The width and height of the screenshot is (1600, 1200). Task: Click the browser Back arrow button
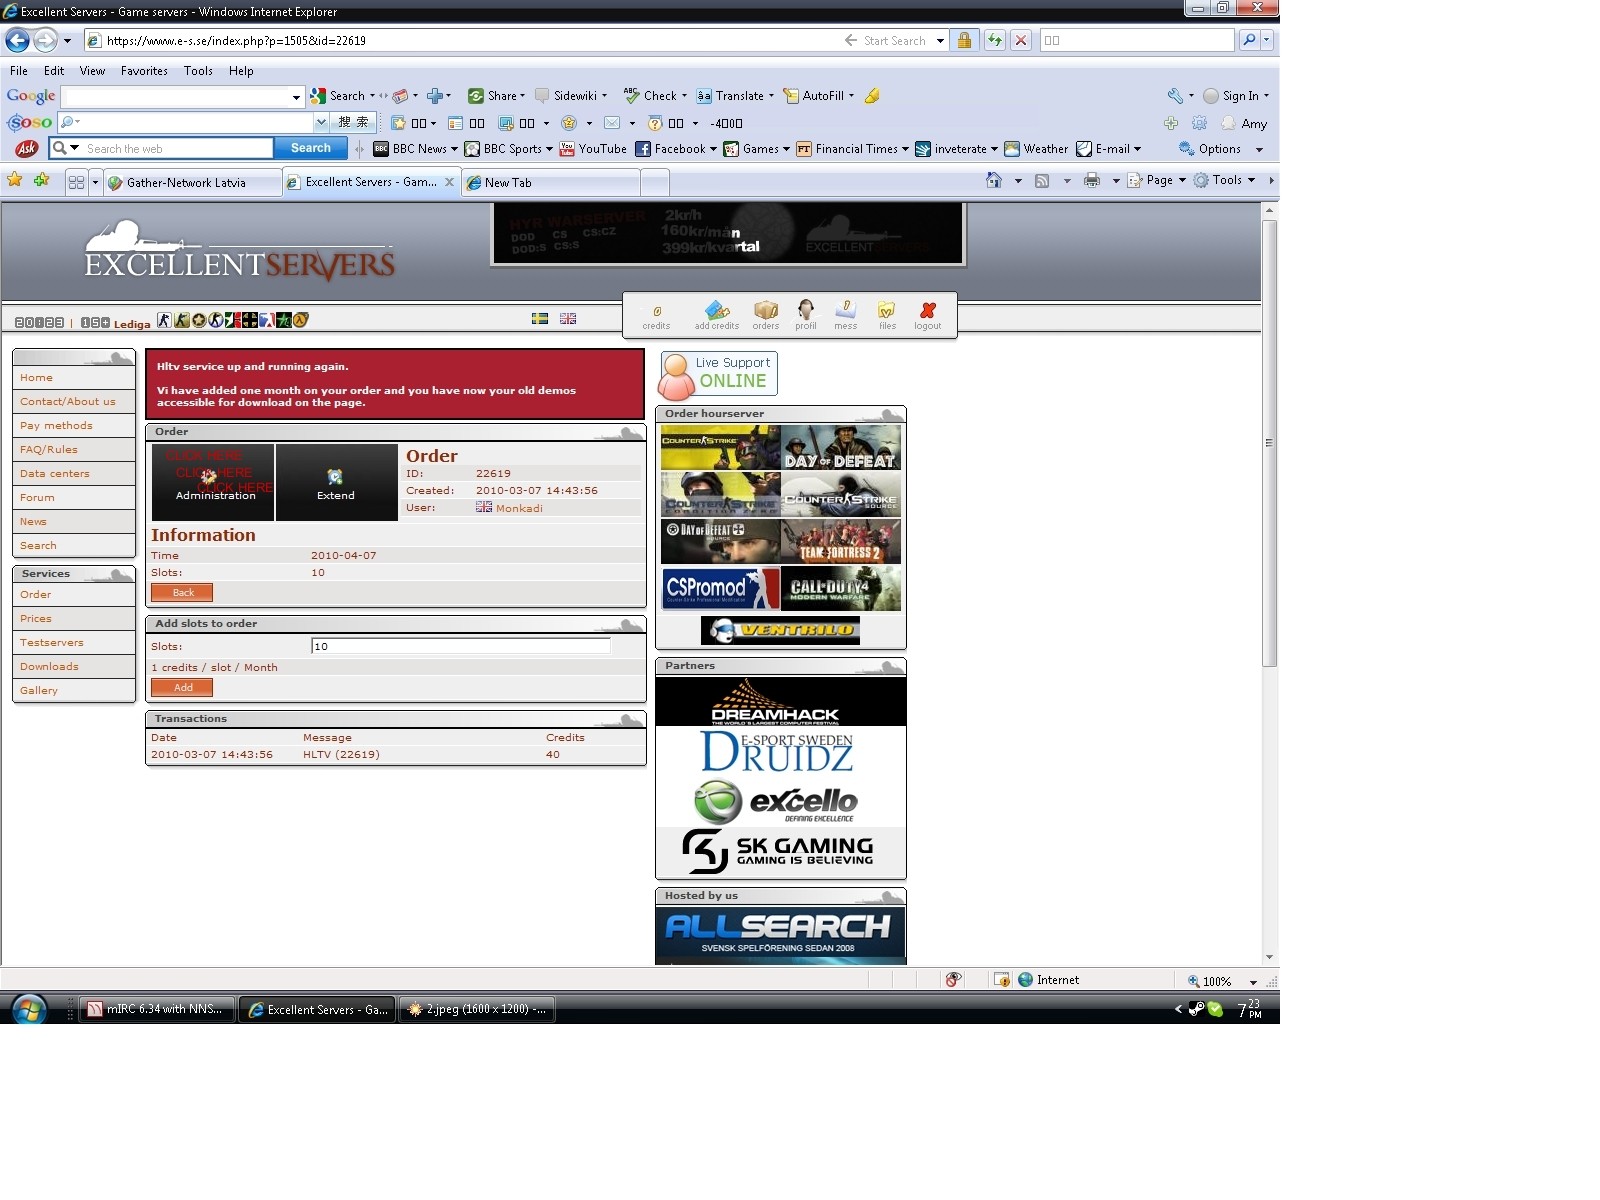[17, 40]
